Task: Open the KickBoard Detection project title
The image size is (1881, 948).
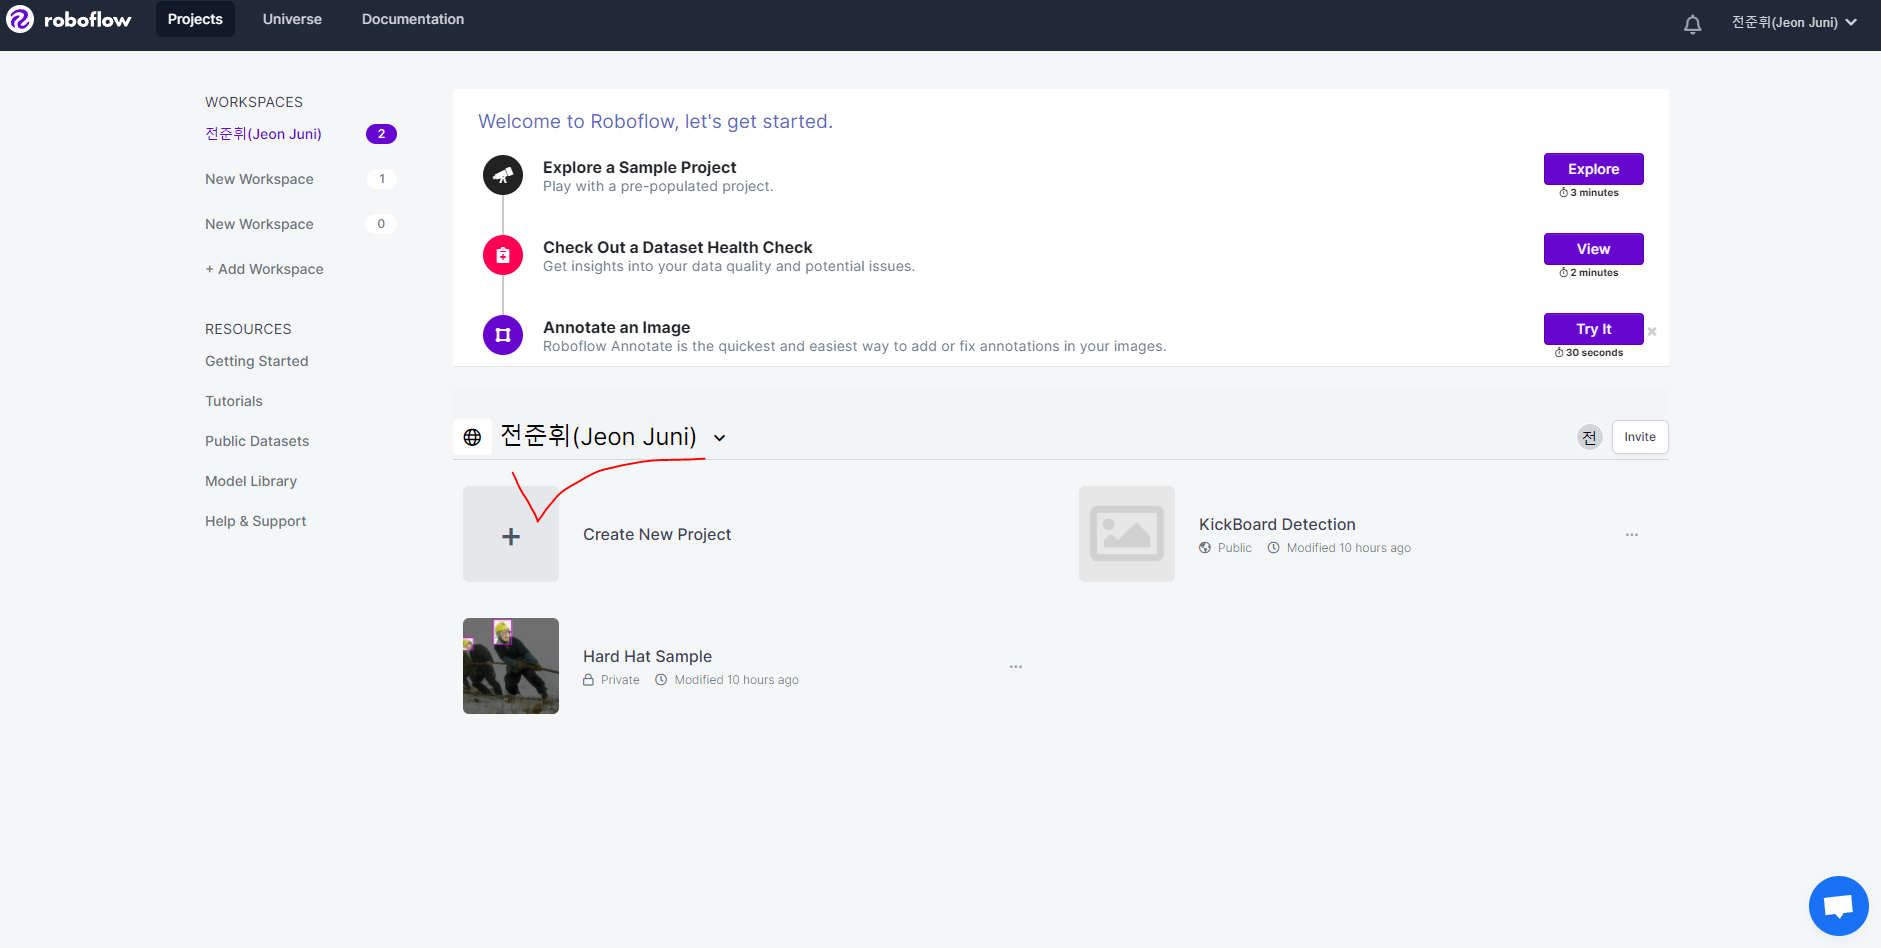Action: point(1277,524)
